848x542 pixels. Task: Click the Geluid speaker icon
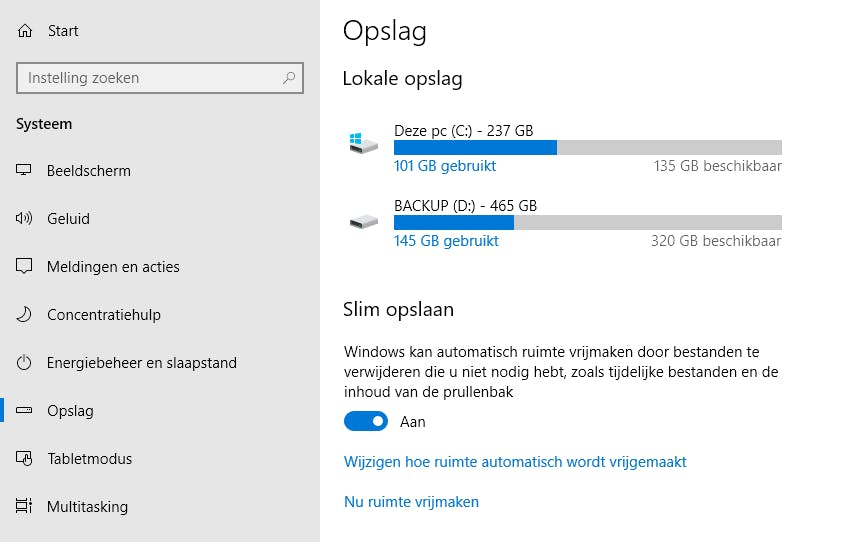[25, 219]
